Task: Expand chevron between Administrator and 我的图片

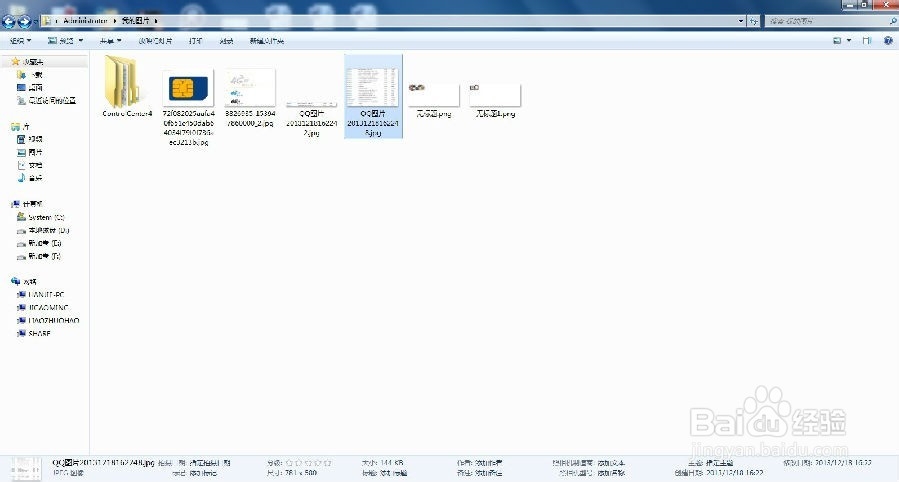Action: [x=115, y=21]
